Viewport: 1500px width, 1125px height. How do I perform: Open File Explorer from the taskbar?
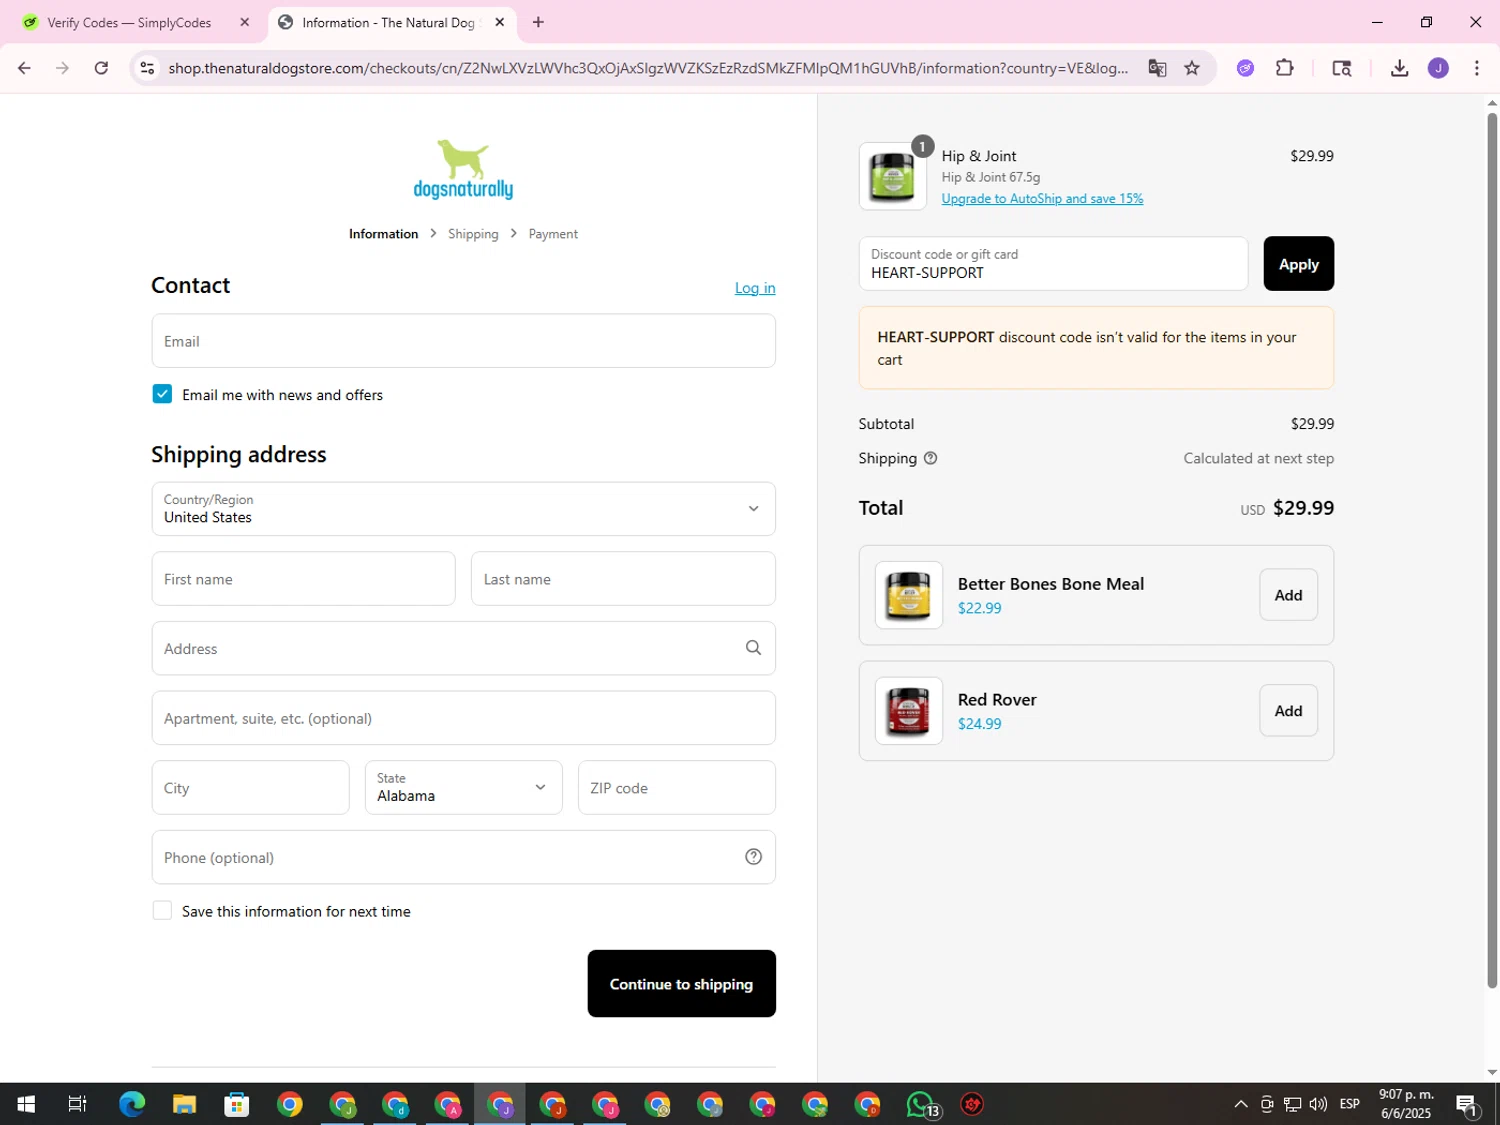pos(184,1104)
